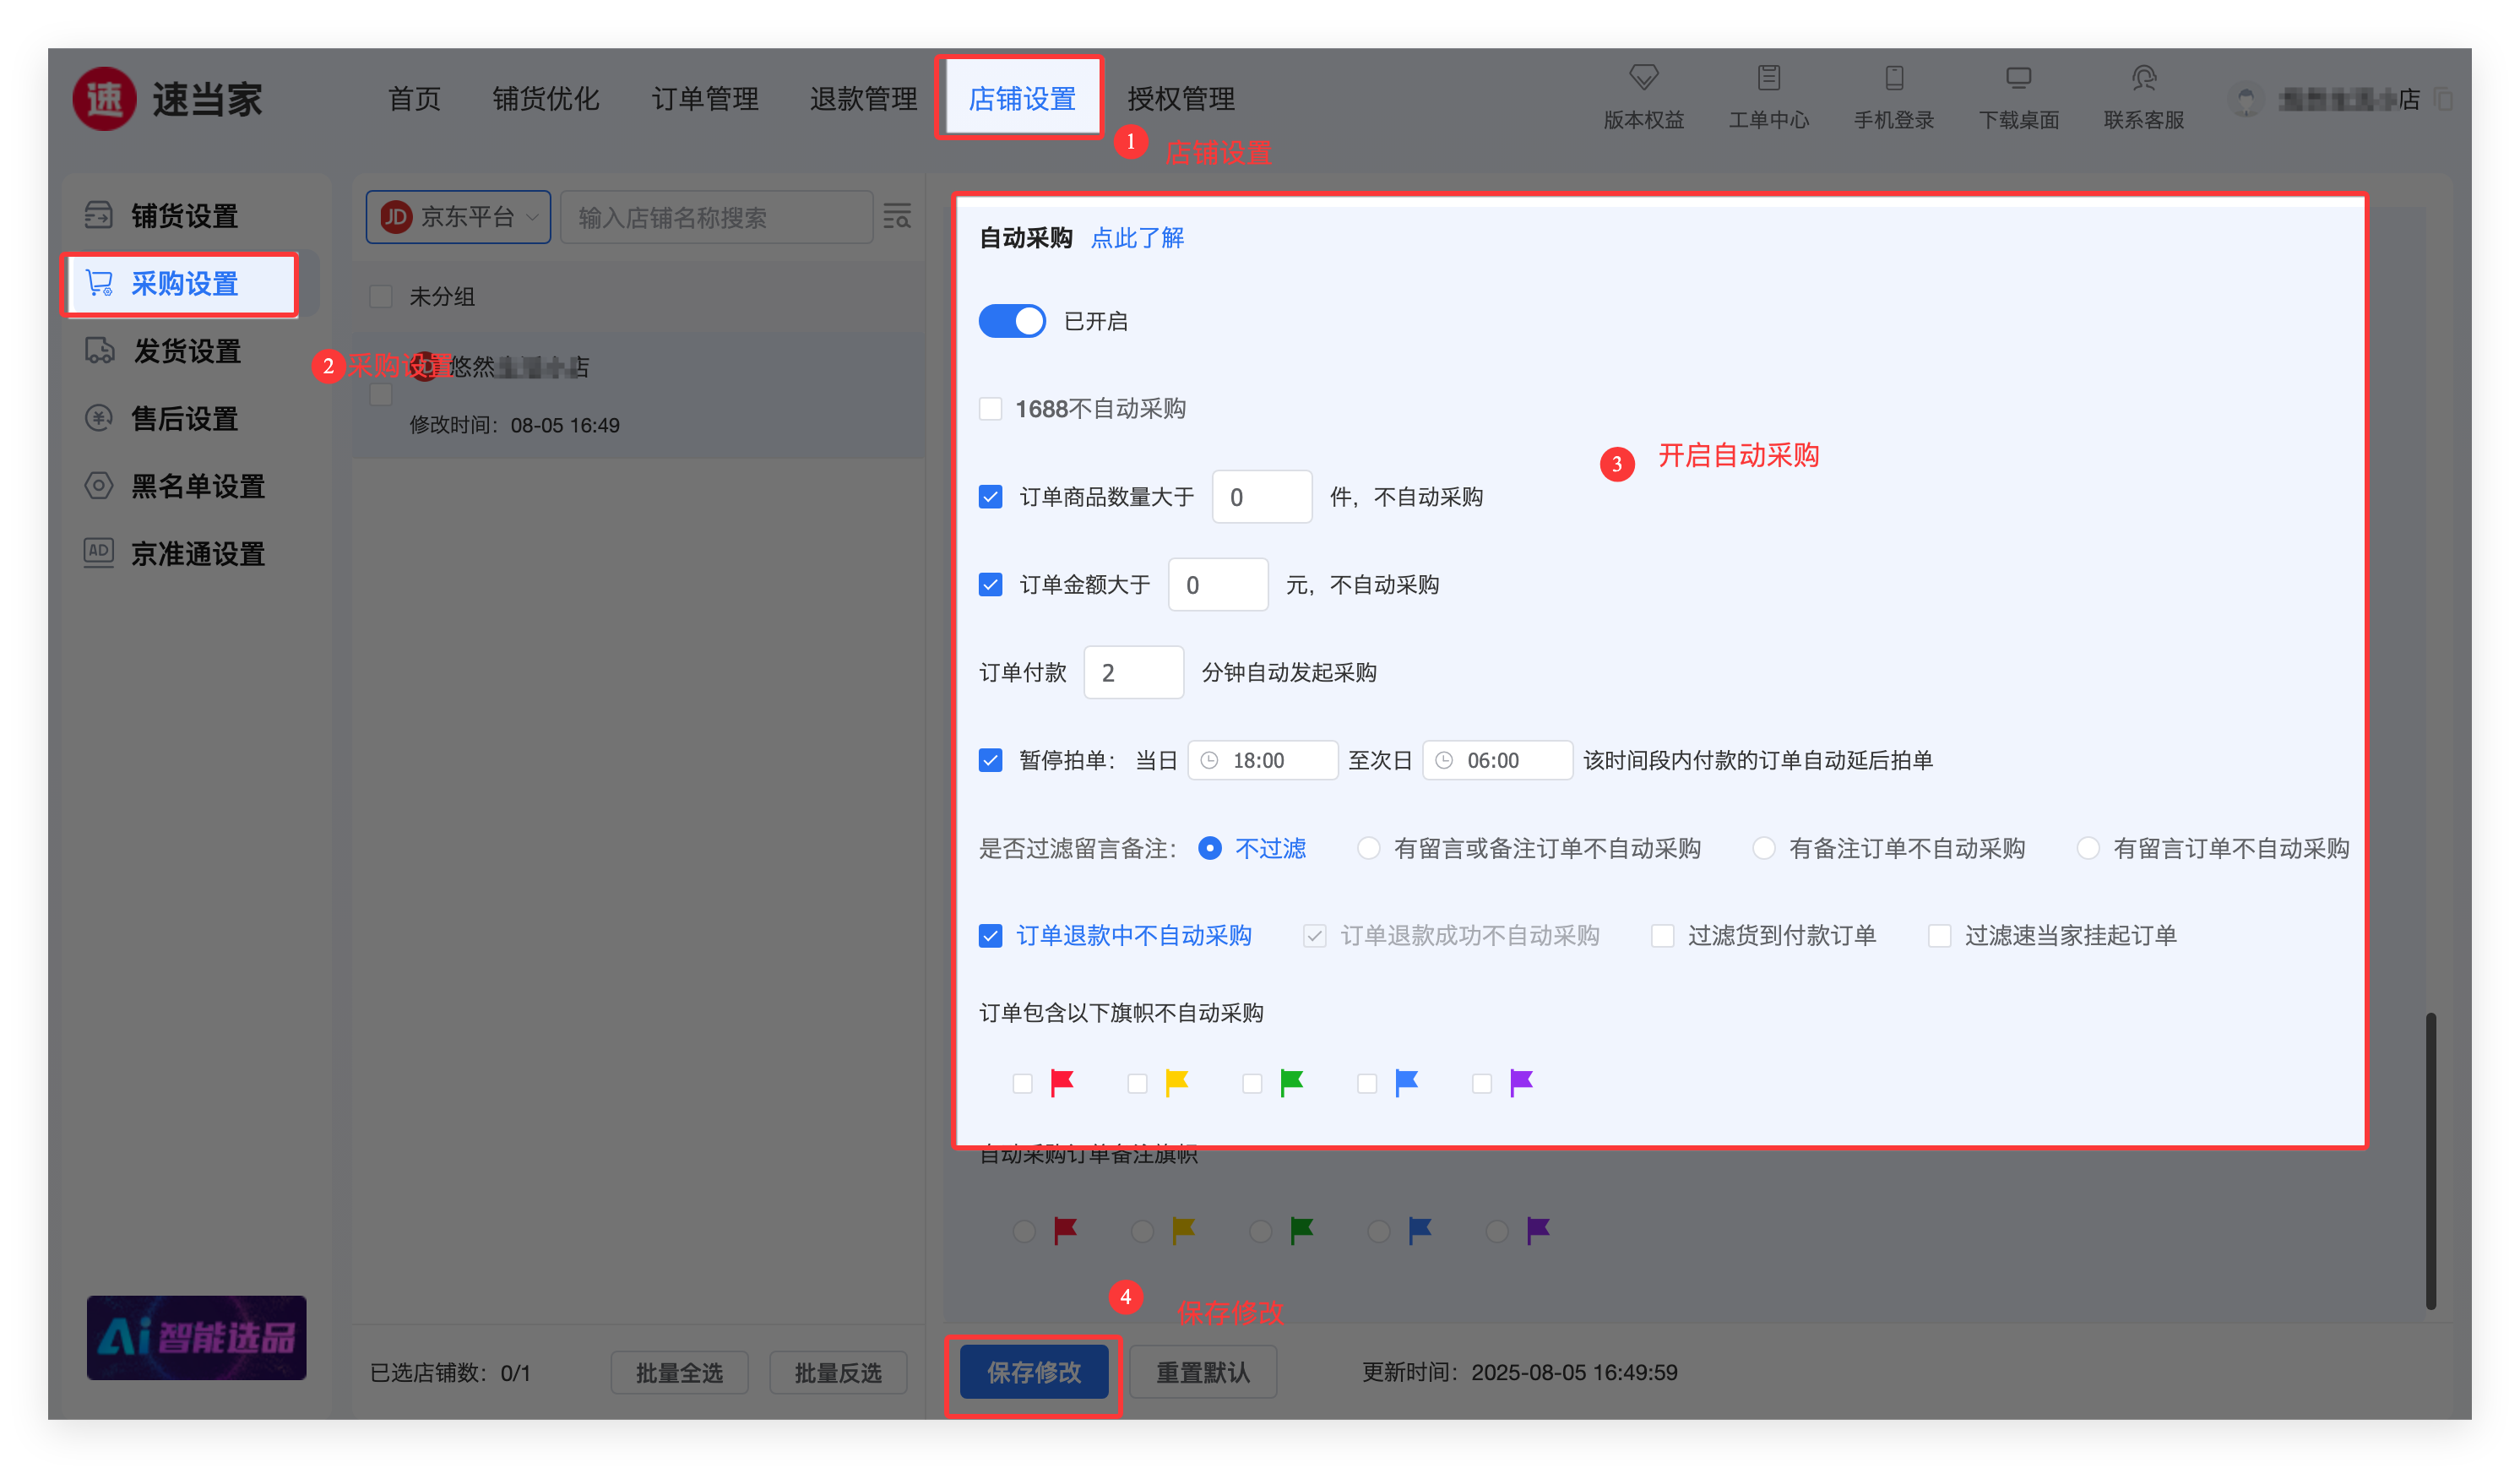
Task: Click the shop list filter icon beside search
Action: point(897,216)
